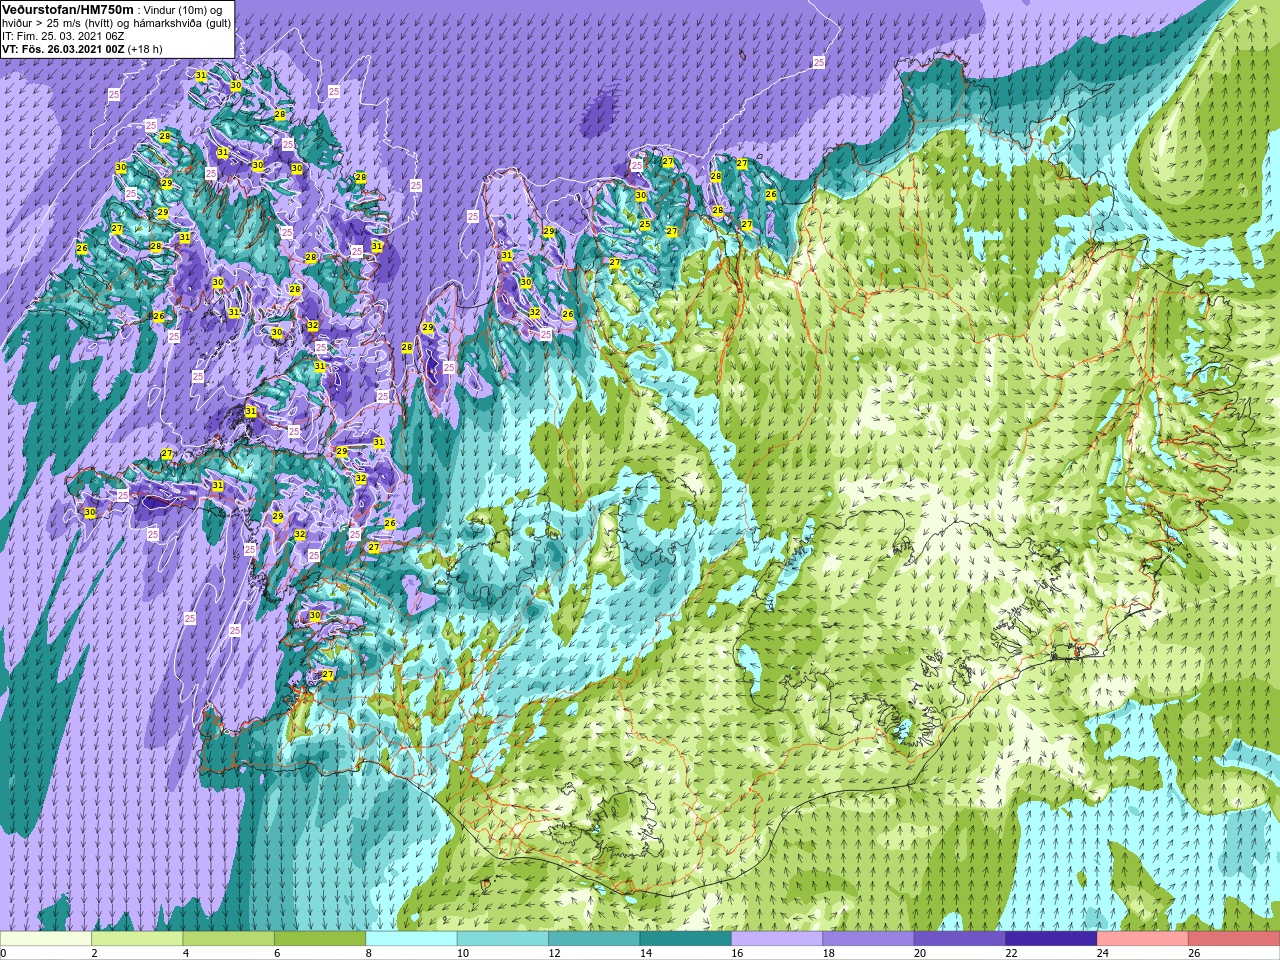
Task: Click the pale yellow 0–2 m/s legend swatch
Action: [46, 939]
